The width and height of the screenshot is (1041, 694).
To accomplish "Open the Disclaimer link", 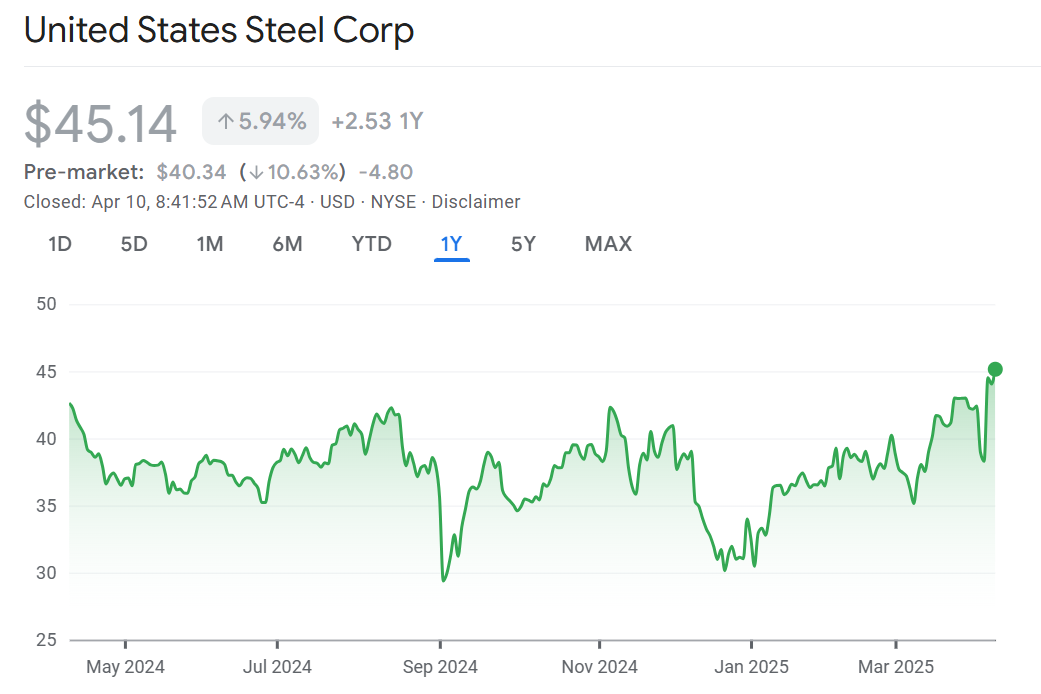I will pyautogui.click(x=476, y=202).
